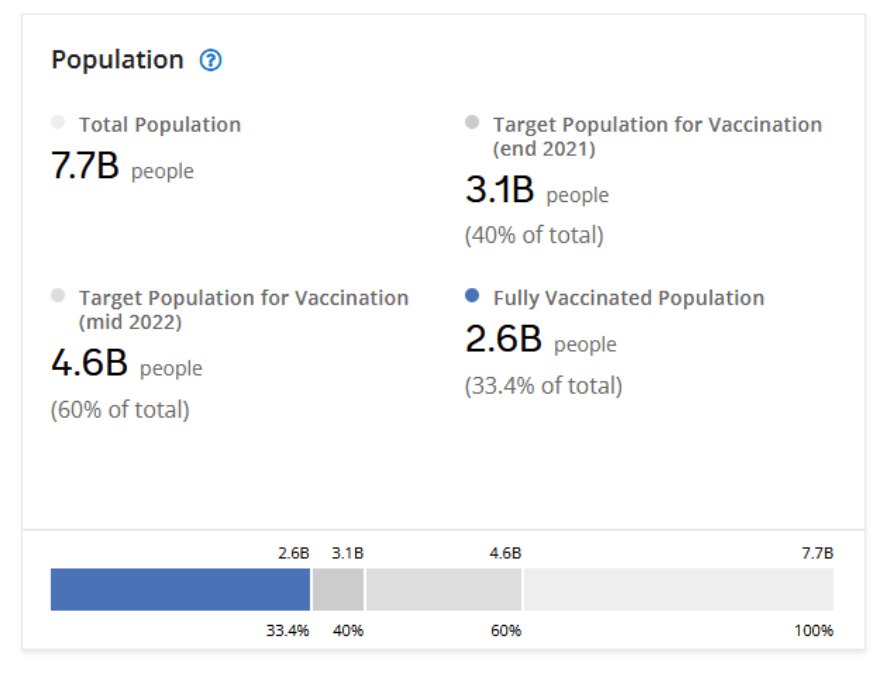880x674 pixels.
Task: Click the Total Population legend dot
Action: 58,123
